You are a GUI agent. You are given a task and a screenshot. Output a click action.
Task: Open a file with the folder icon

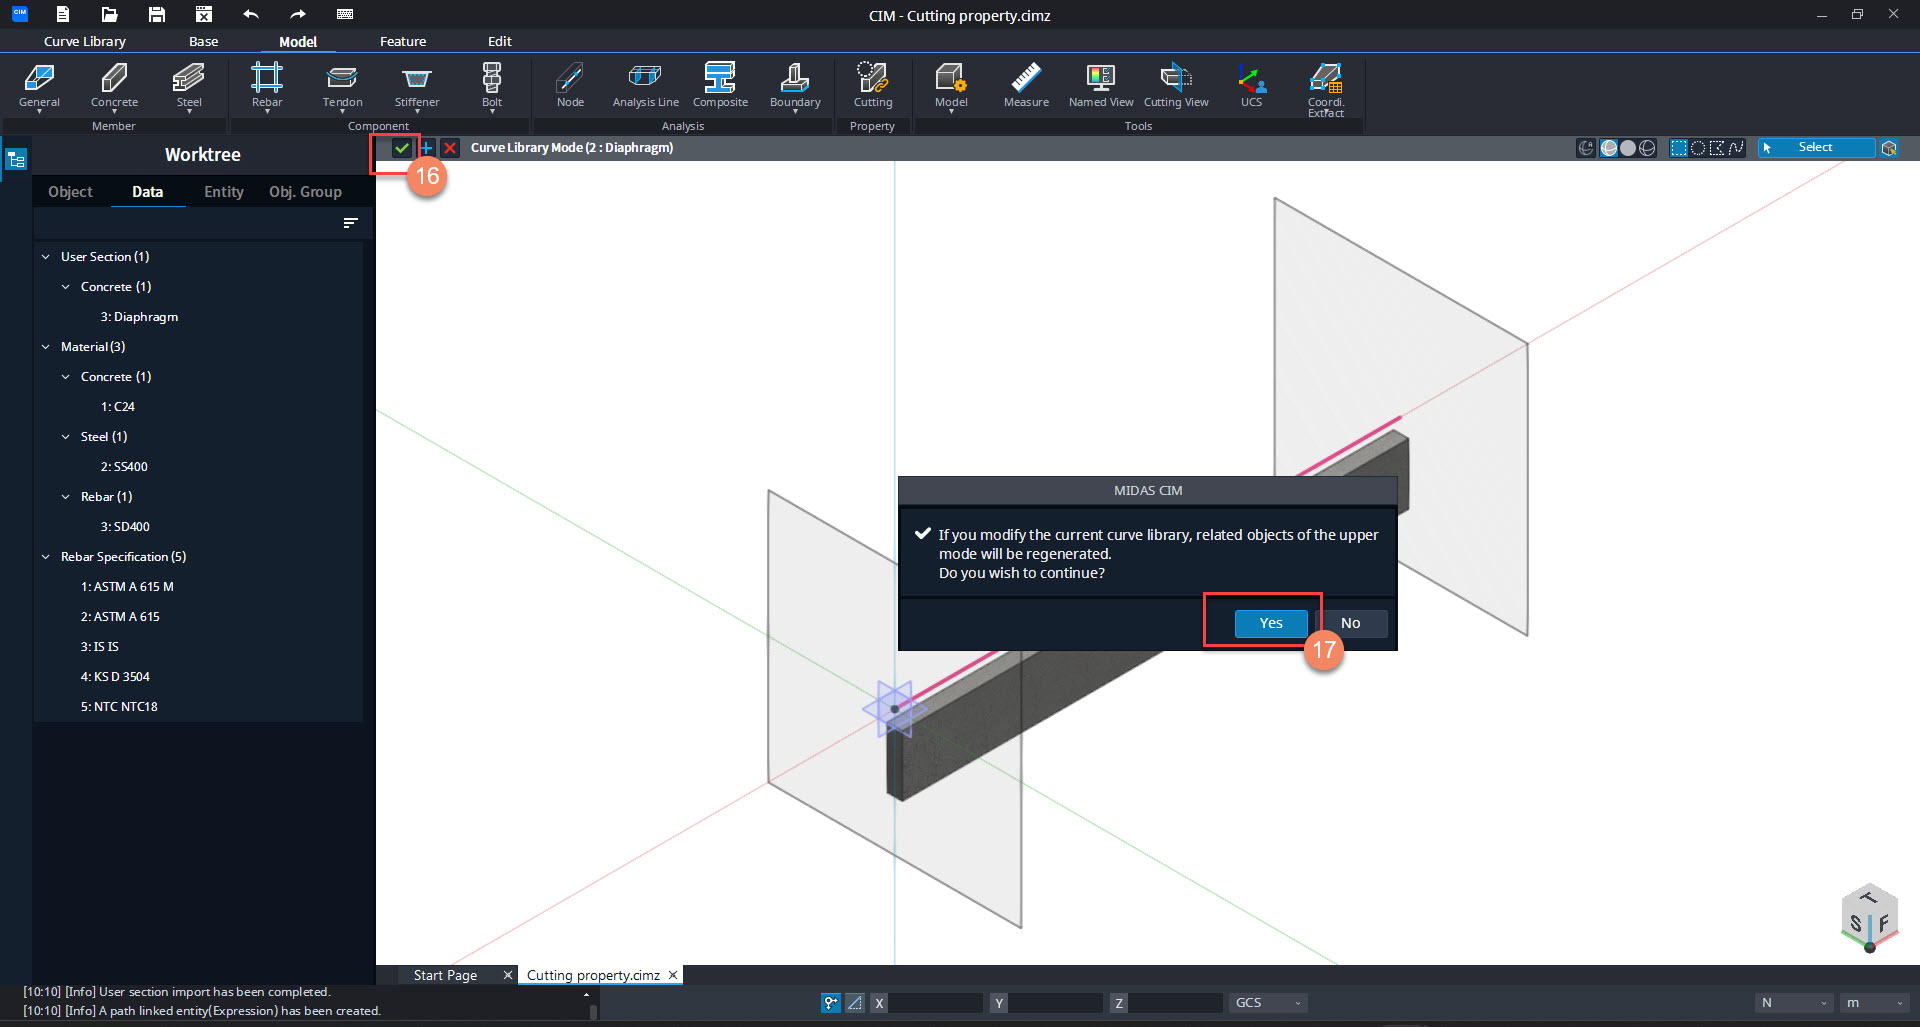[x=110, y=14]
